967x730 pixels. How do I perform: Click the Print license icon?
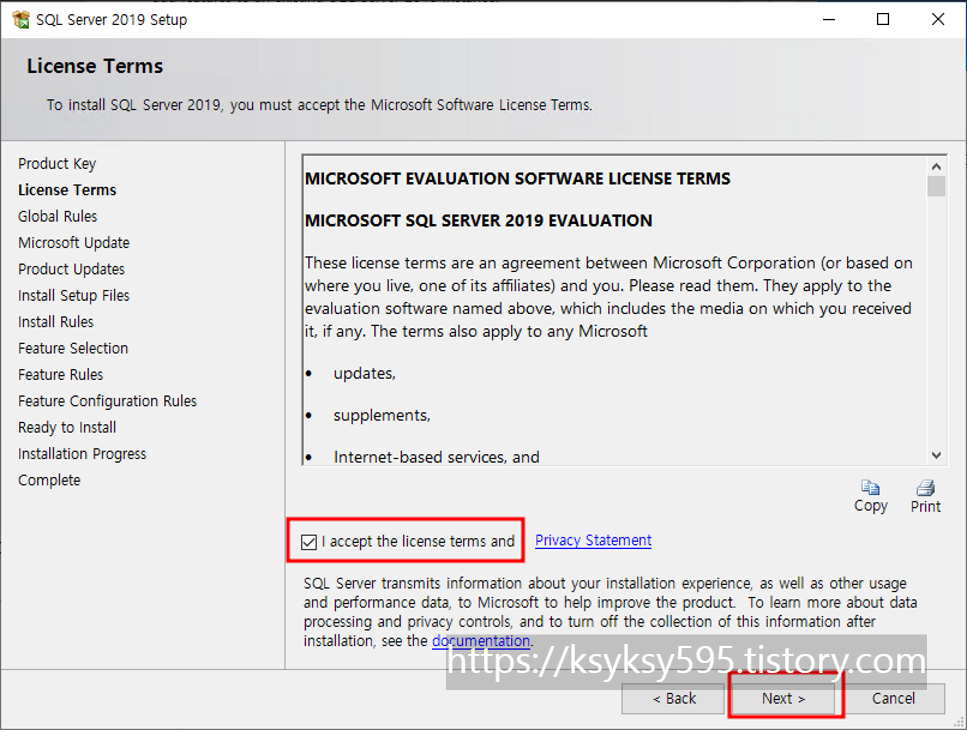[x=925, y=488]
